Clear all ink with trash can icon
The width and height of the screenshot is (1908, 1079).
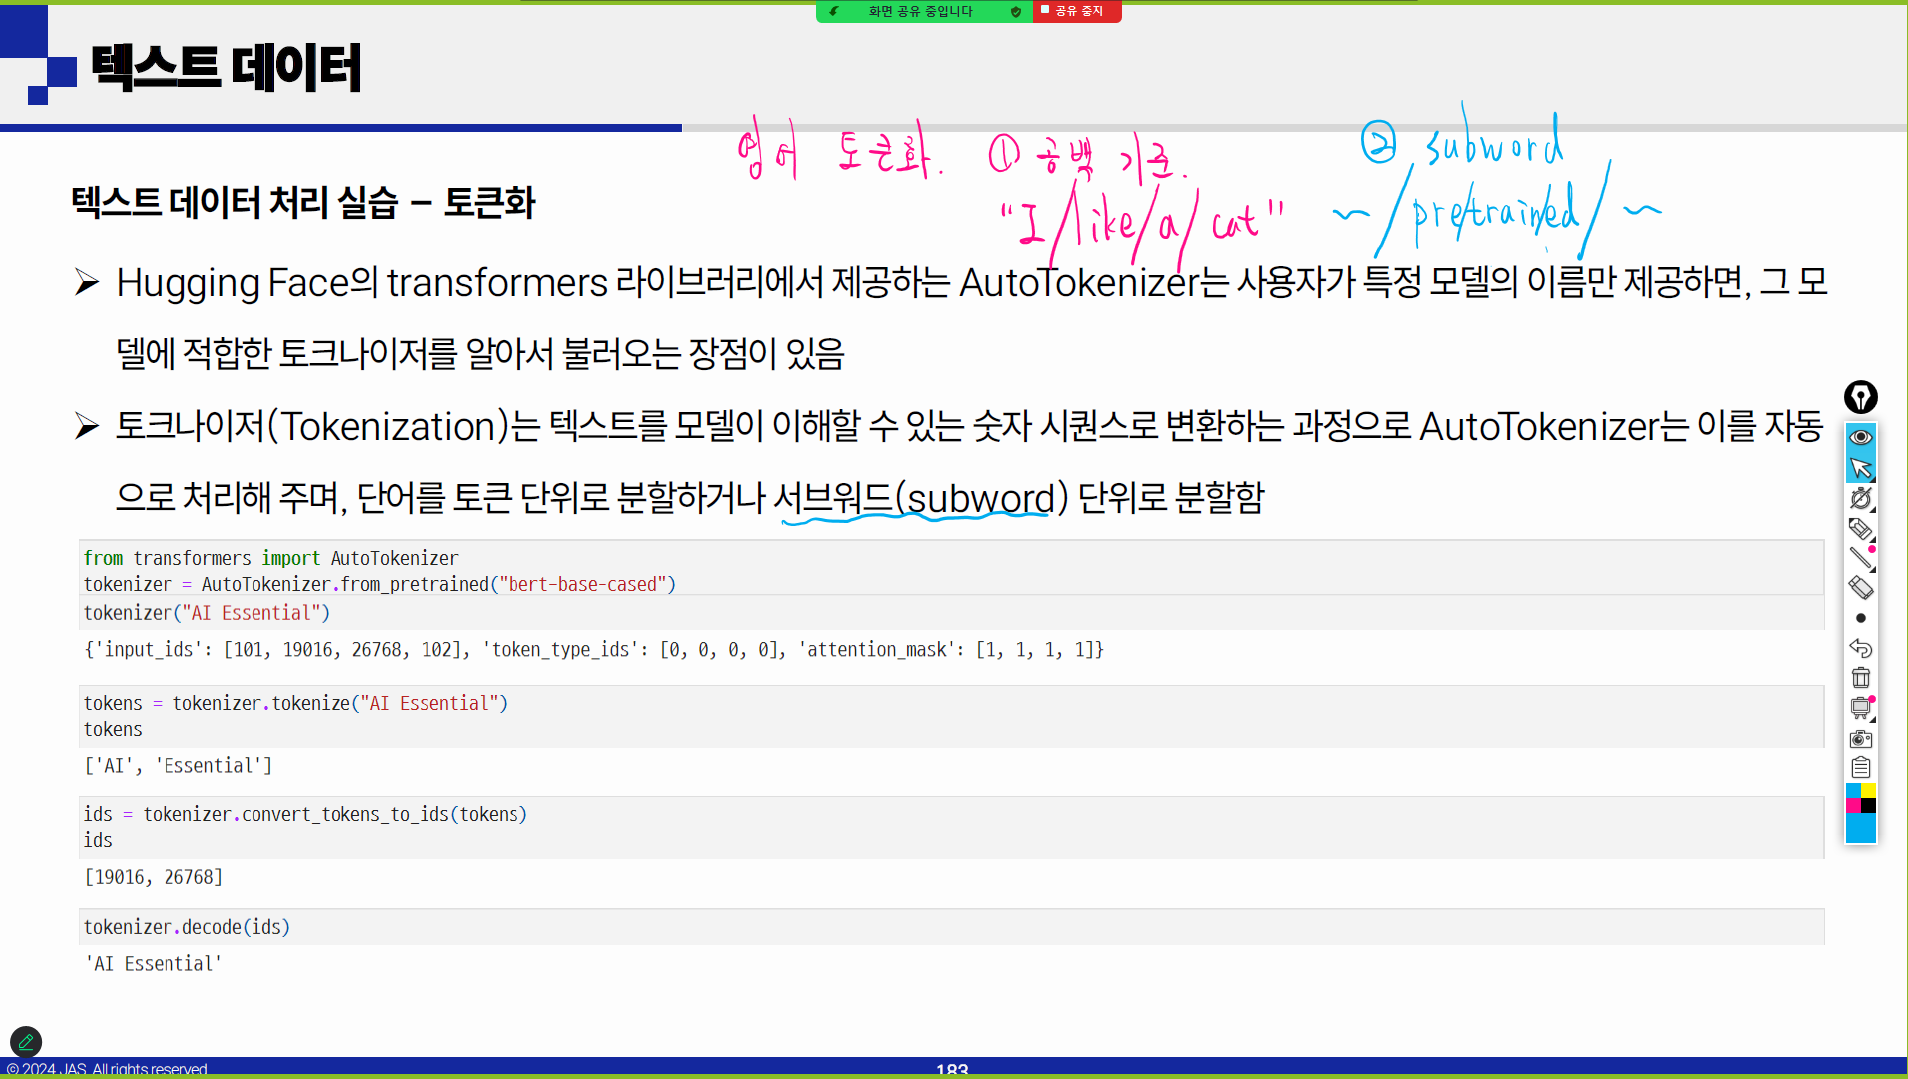(x=1860, y=678)
